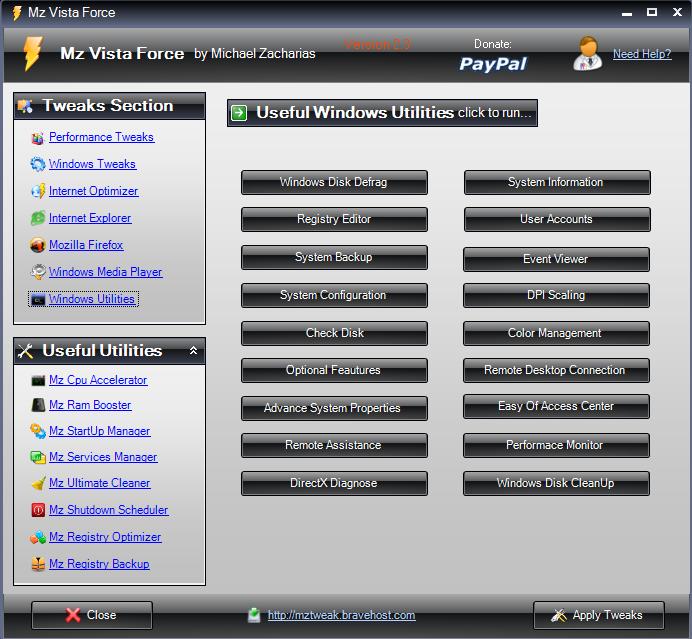Click the Mozilla Firefox icon
Screen dimensions: 692x639
tap(38, 245)
